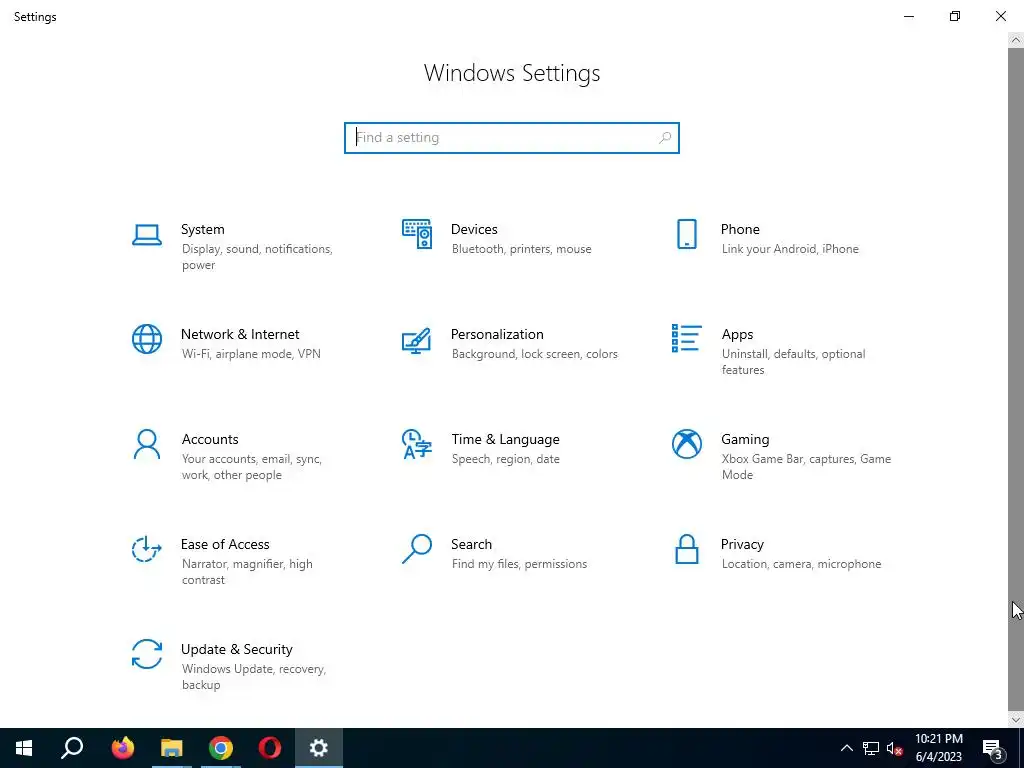Open the Devices settings title

pos(474,229)
